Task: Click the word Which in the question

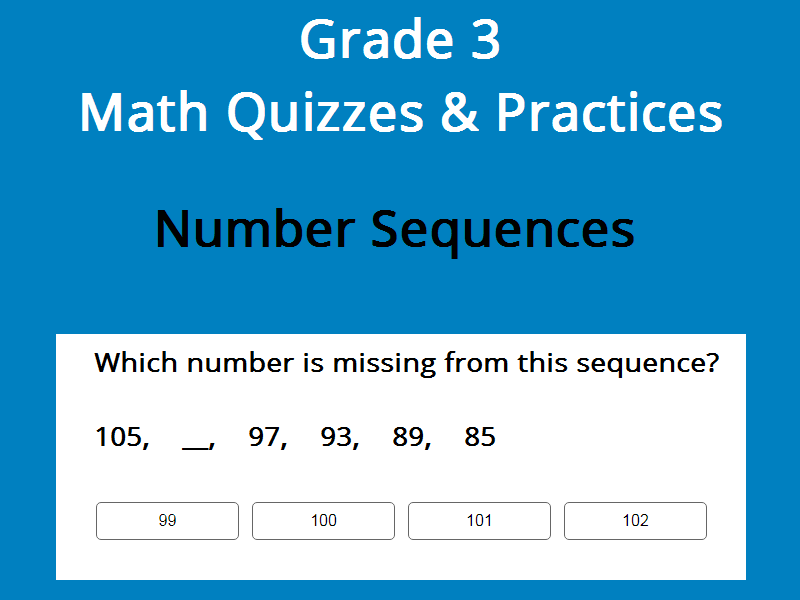Action: [x=131, y=362]
